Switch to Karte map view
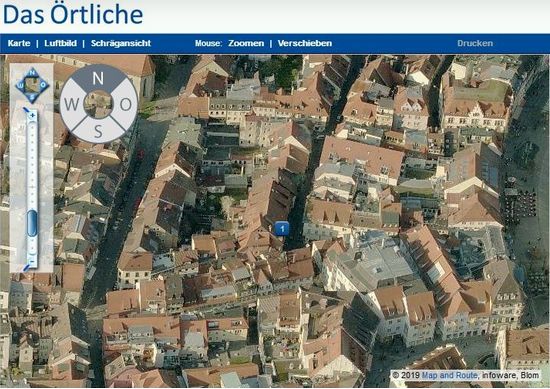Viewport: 550px width, 389px height. coord(19,43)
